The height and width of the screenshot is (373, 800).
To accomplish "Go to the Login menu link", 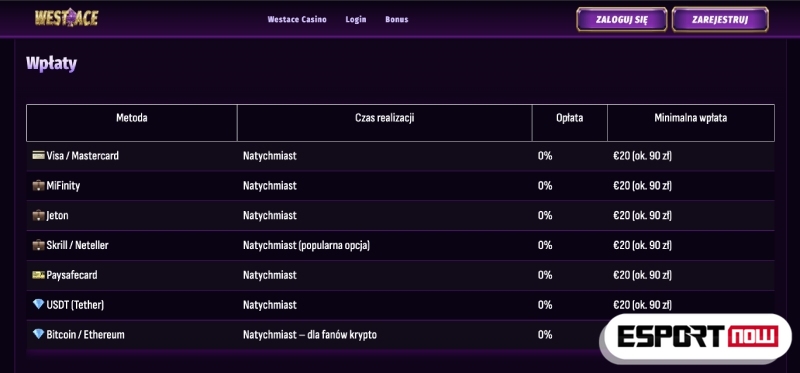I will pos(356,19).
